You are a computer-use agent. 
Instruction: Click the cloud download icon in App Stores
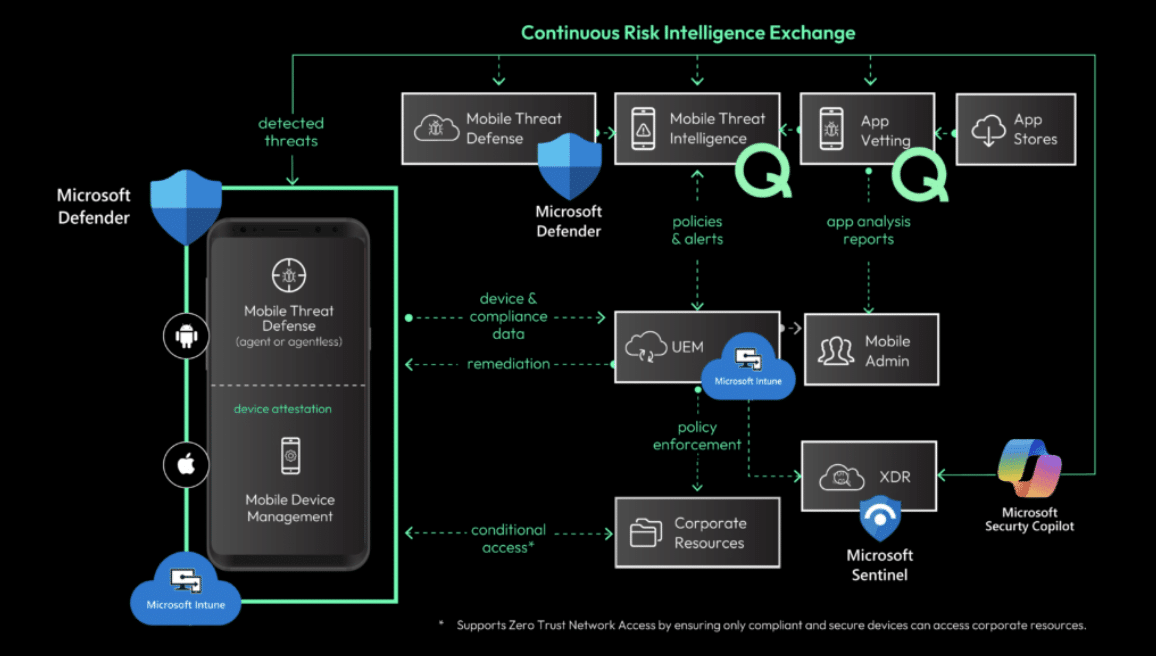(x=989, y=130)
